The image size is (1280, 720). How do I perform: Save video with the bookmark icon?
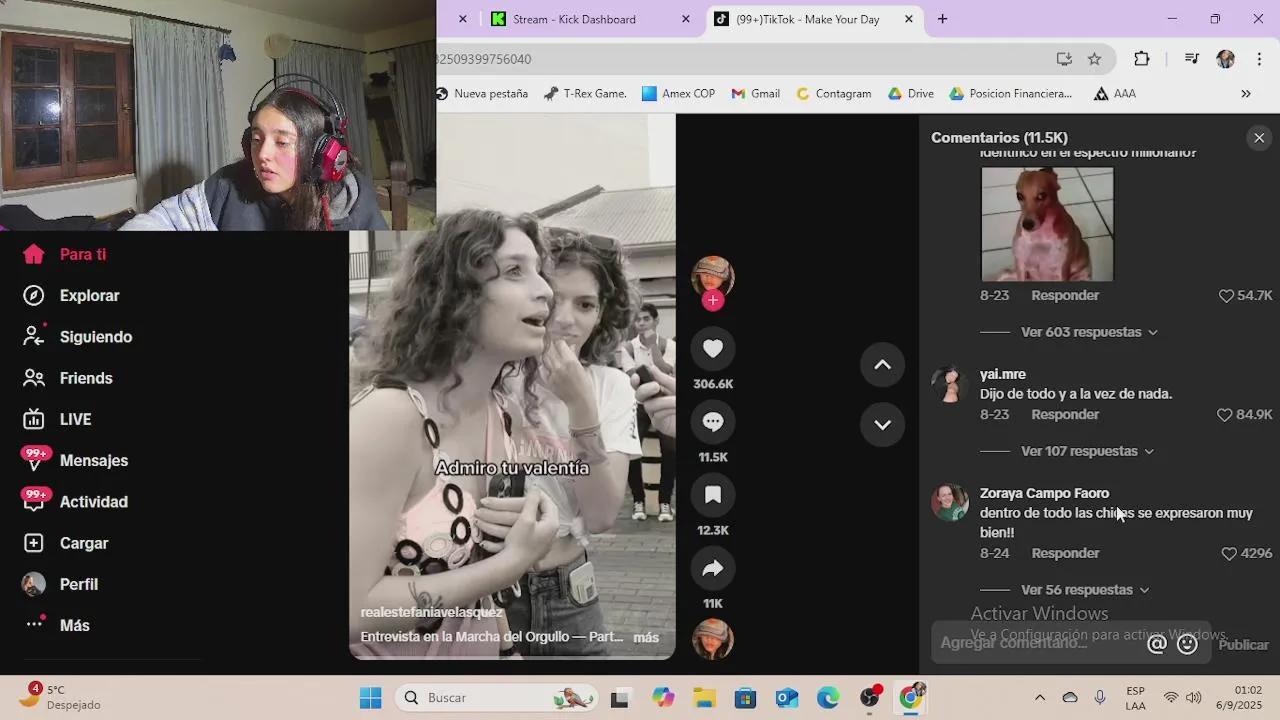tap(713, 495)
